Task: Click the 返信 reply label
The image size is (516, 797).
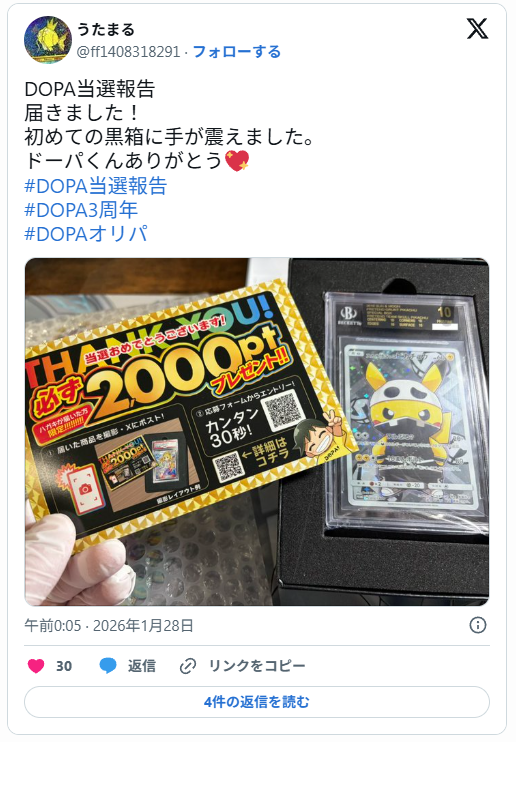Action: click(x=142, y=666)
